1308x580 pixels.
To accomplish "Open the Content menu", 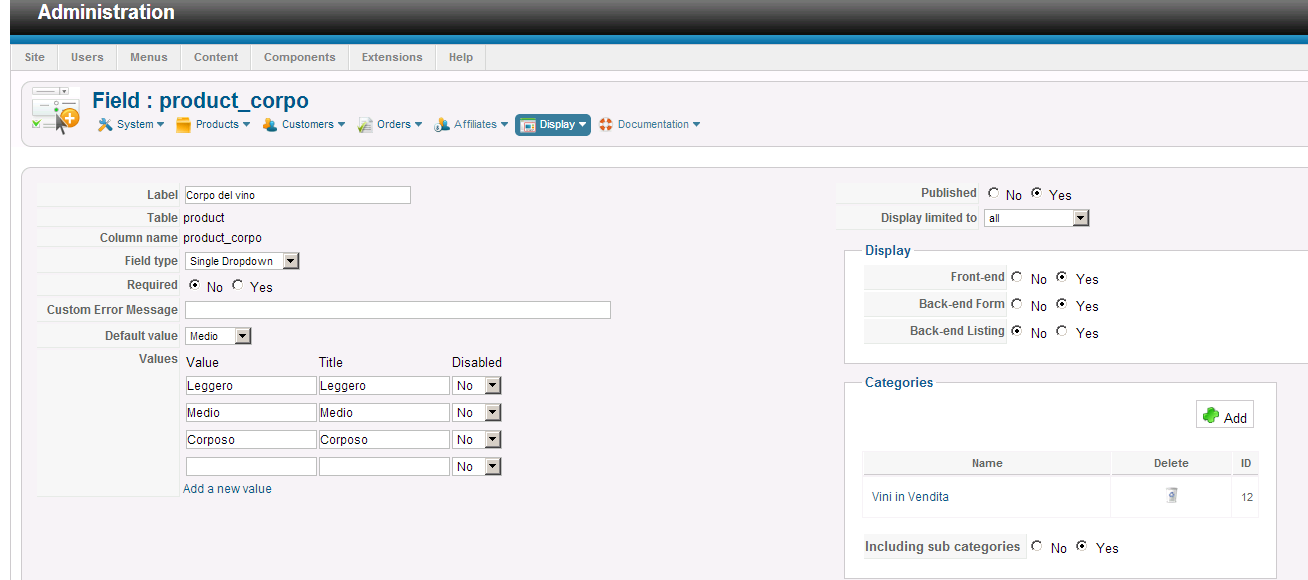I will 216,57.
